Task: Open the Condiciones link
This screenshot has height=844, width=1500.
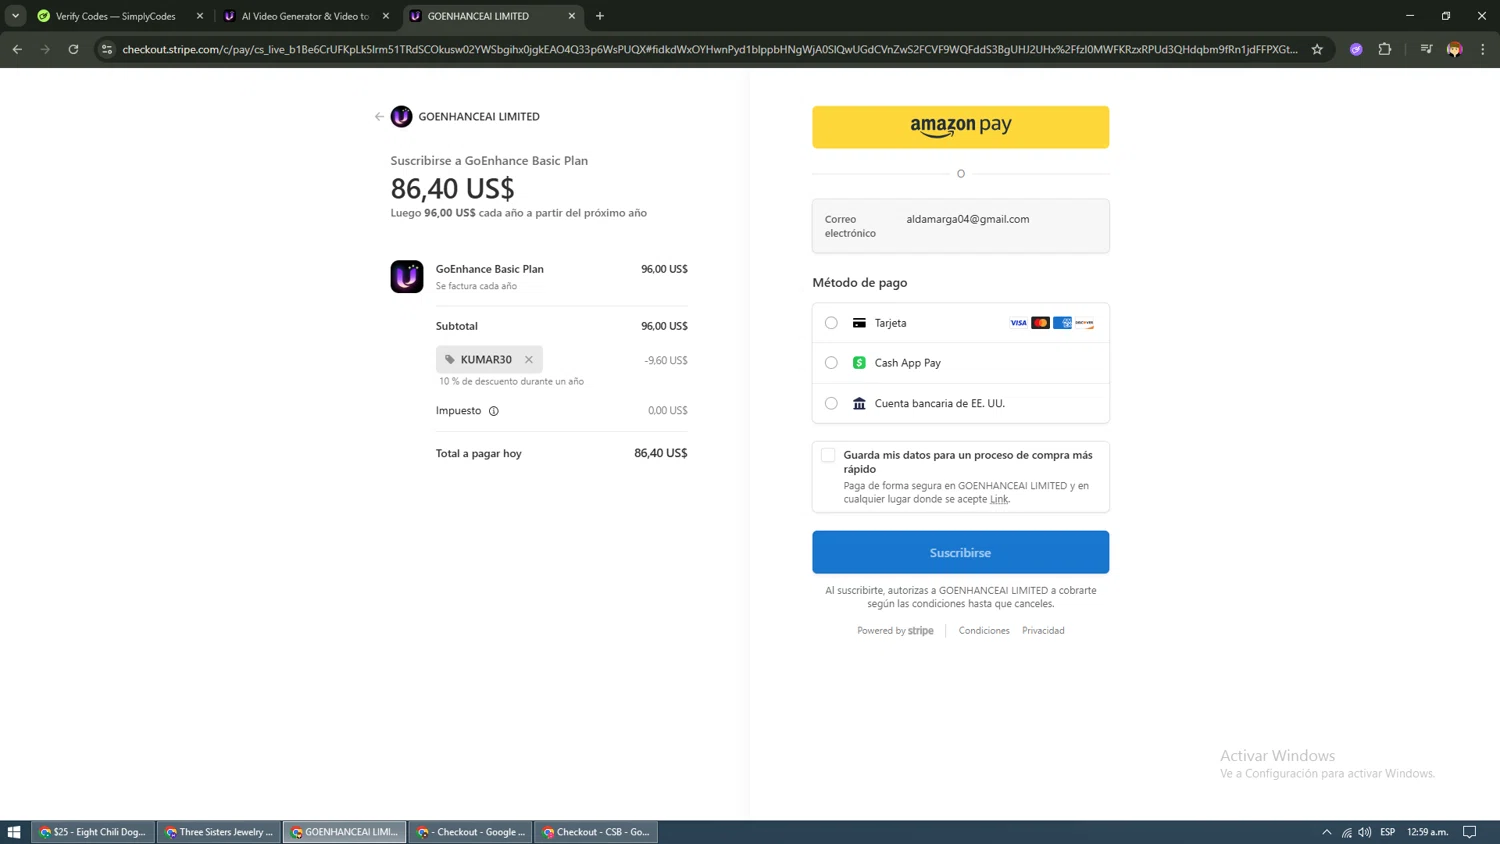Action: click(x=984, y=631)
